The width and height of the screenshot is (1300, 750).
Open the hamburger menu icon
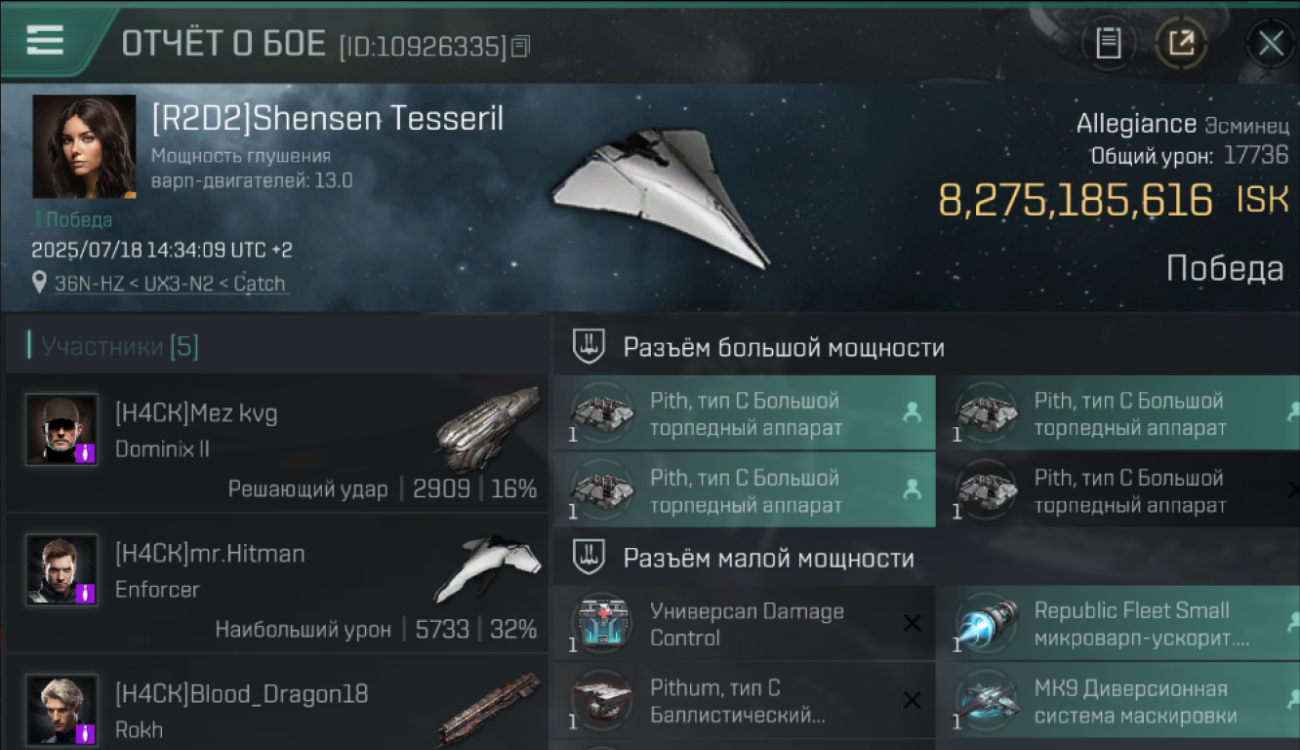tap(45, 40)
